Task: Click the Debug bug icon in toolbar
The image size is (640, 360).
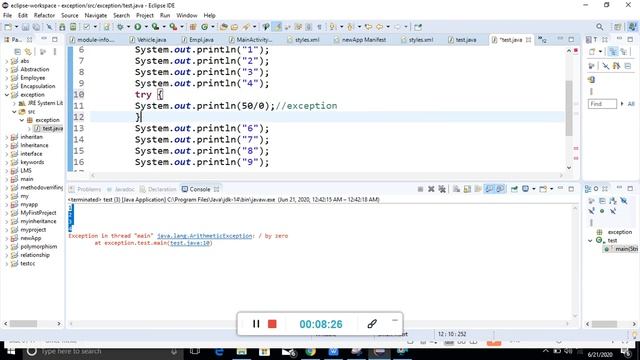Action: [x=120, y=27]
